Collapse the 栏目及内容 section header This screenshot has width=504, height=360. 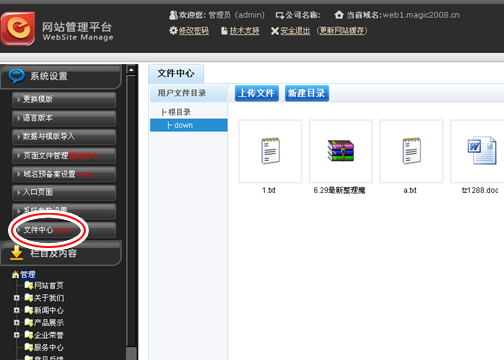pos(61,253)
